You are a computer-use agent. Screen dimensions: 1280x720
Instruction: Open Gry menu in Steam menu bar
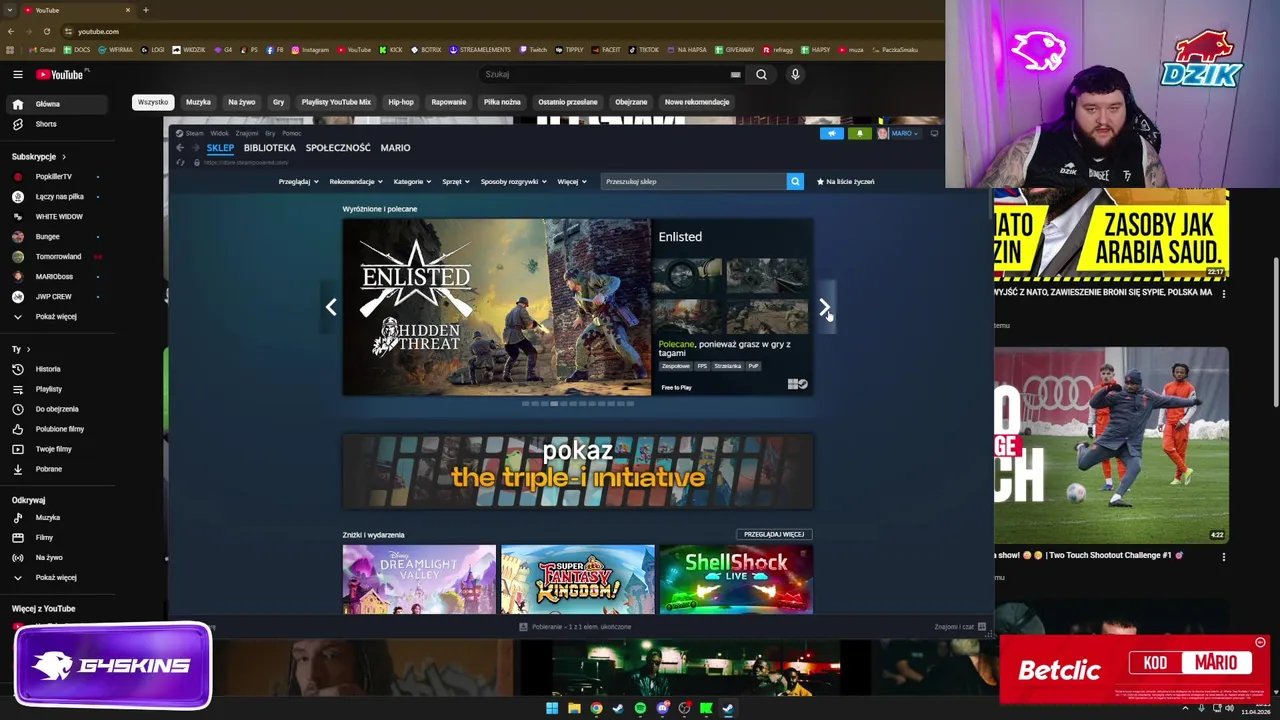tap(270, 133)
